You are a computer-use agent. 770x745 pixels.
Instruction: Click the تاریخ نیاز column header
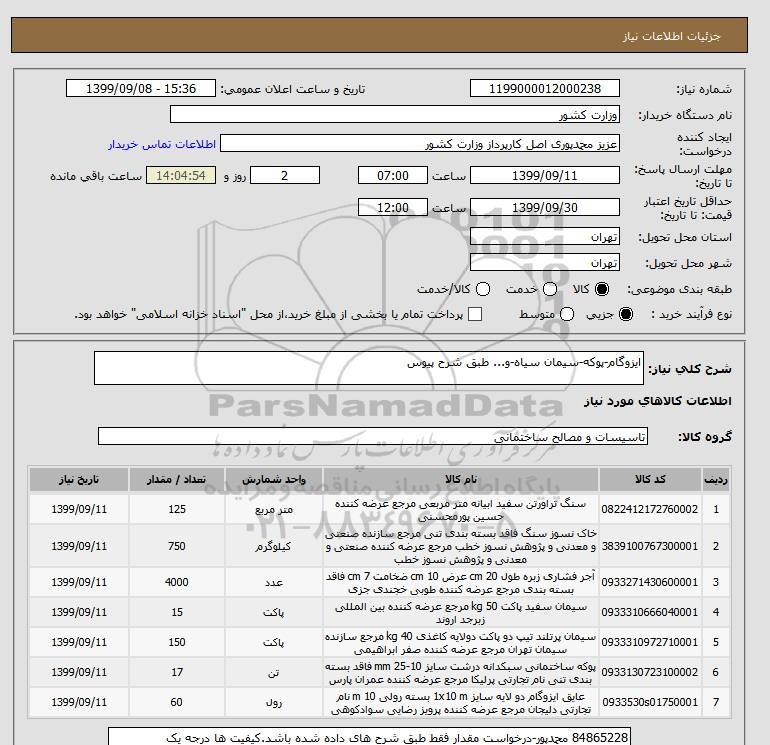pyautogui.click(x=79, y=479)
